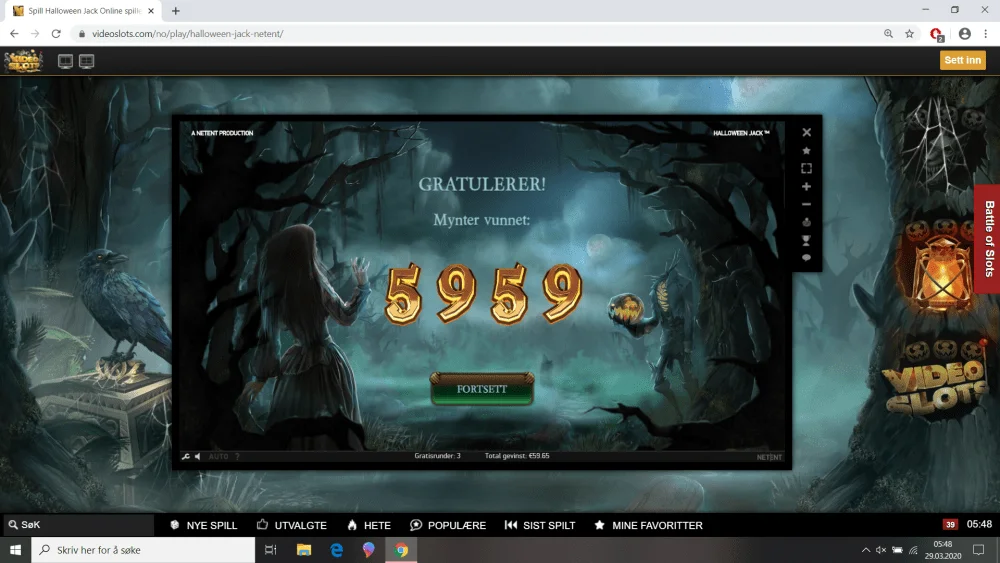Open File Explorer from the taskbar
The width and height of the screenshot is (1000, 563).
click(x=304, y=550)
